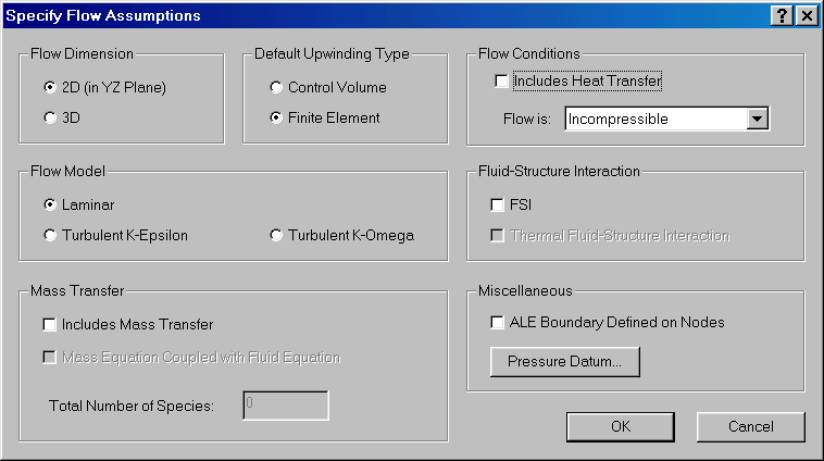Enable ALE Boundary Defined on Nodes
This screenshot has width=824, height=461.
[x=497, y=322]
